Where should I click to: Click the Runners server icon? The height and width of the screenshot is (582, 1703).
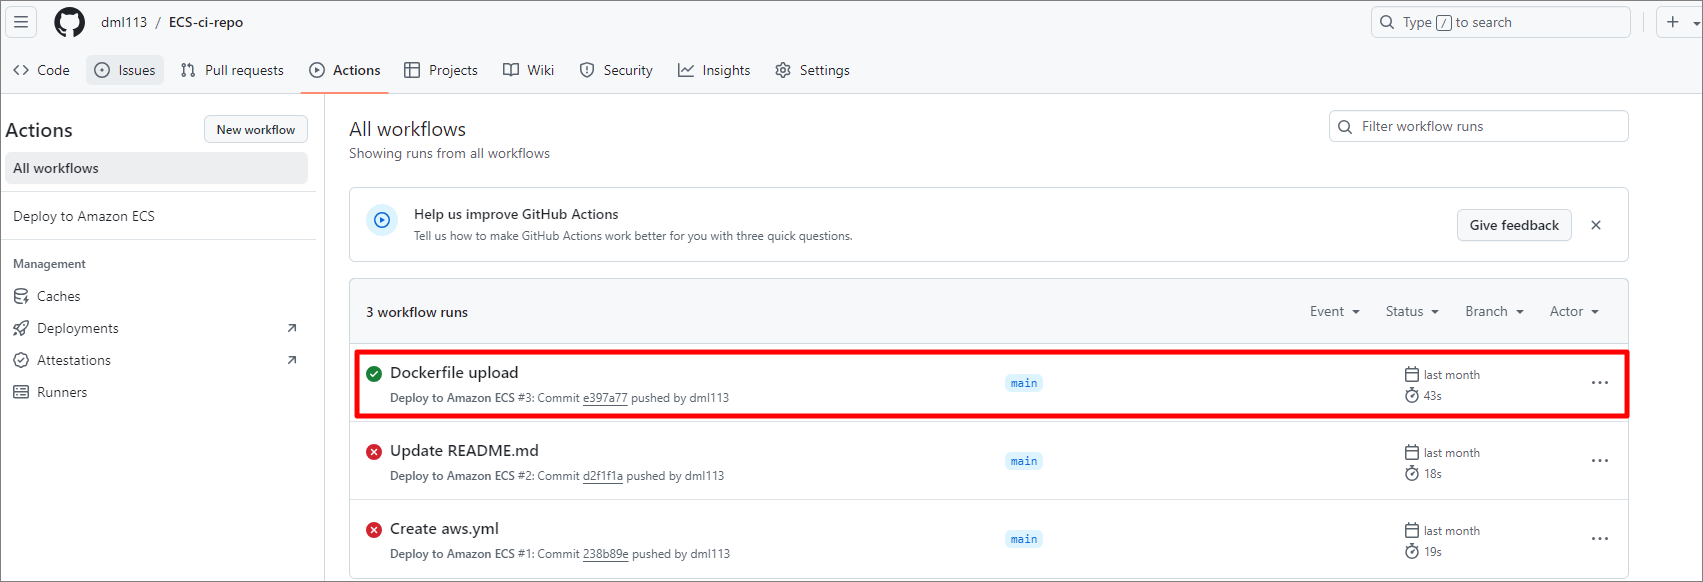pyautogui.click(x=21, y=392)
